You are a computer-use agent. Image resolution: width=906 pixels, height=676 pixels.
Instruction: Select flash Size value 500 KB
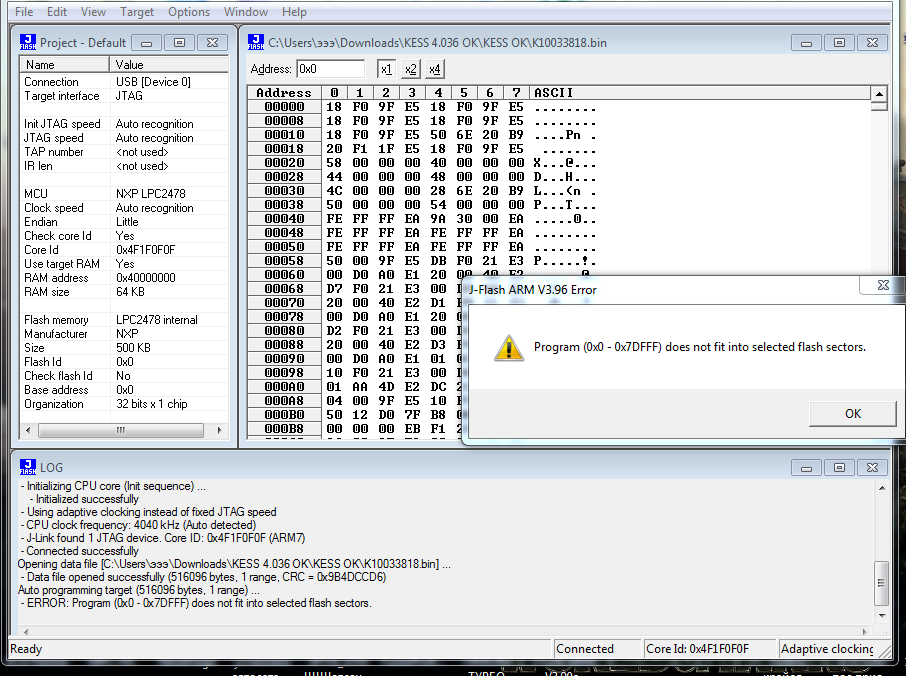133,348
